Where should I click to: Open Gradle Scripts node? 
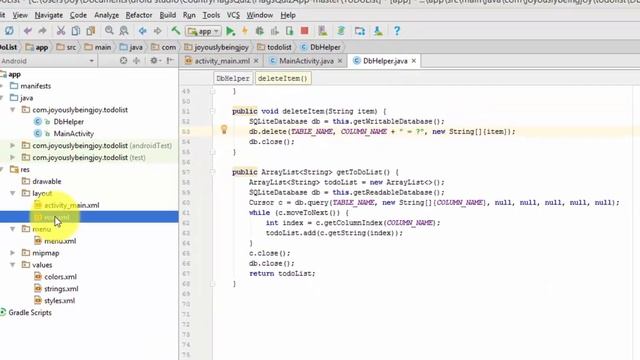30,313
